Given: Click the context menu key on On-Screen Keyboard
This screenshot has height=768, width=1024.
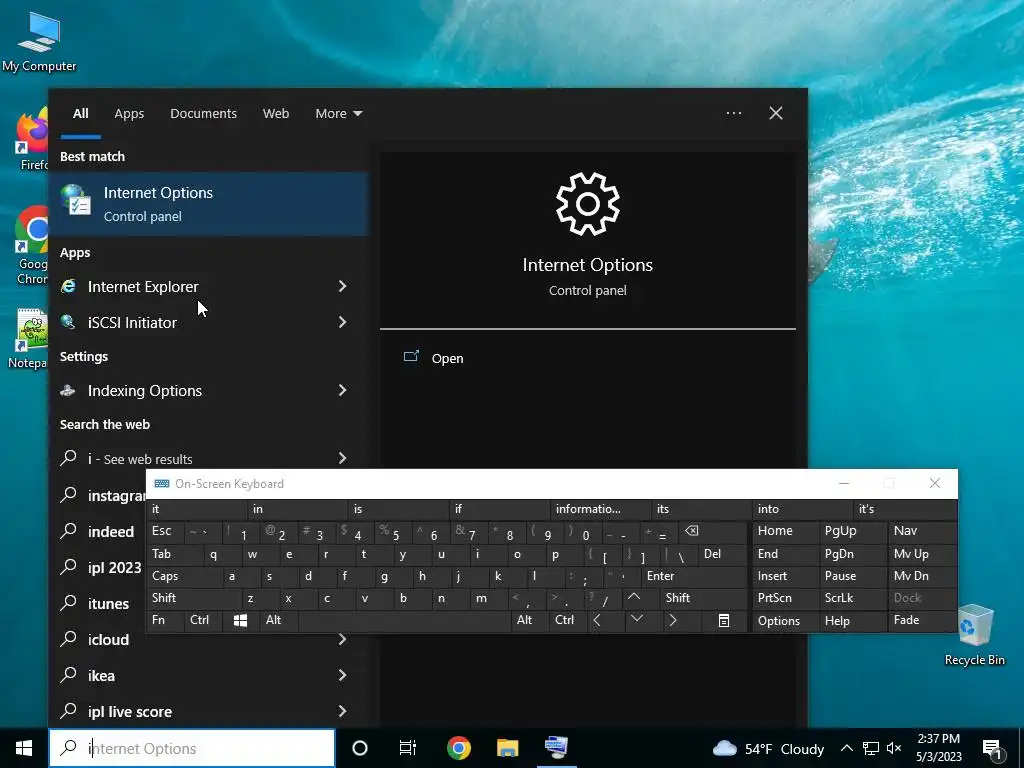Looking at the screenshot, I should (x=724, y=620).
